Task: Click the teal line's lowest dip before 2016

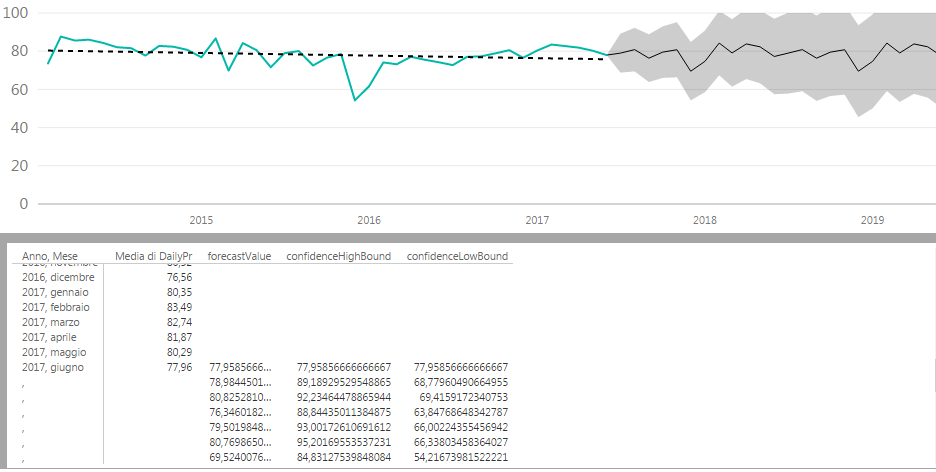Action: point(355,100)
